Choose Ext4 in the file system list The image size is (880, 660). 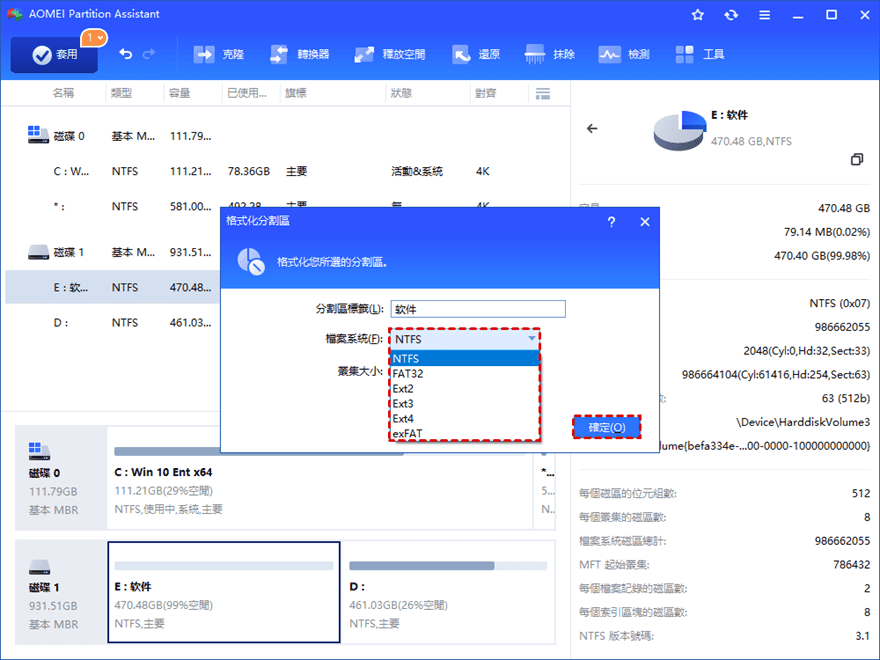(x=464, y=418)
